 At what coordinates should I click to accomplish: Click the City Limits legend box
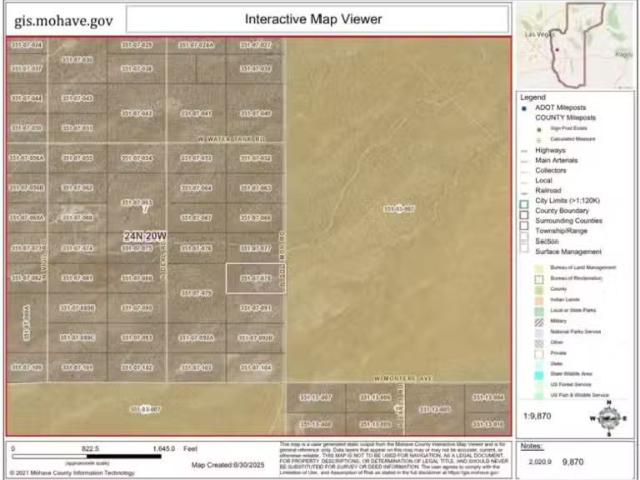tap(524, 203)
